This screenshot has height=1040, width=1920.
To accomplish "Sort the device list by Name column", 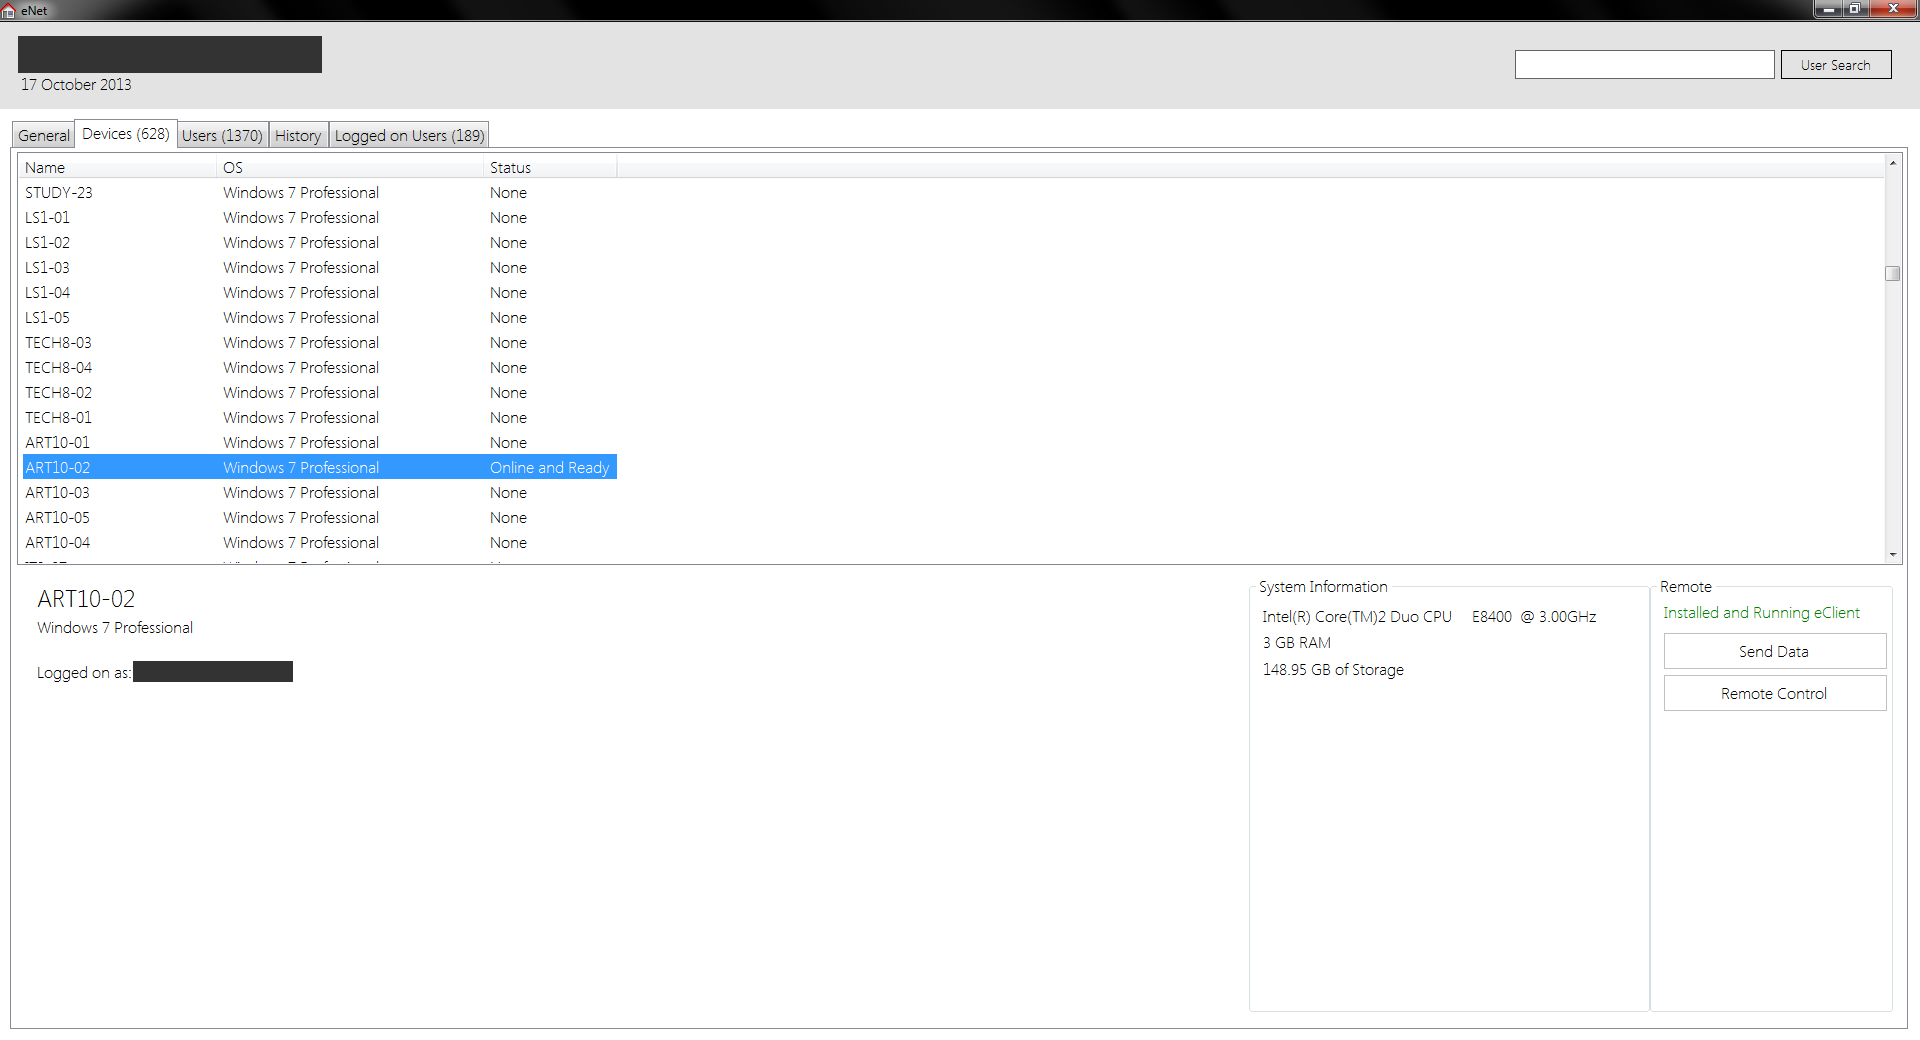I will [118, 168].
